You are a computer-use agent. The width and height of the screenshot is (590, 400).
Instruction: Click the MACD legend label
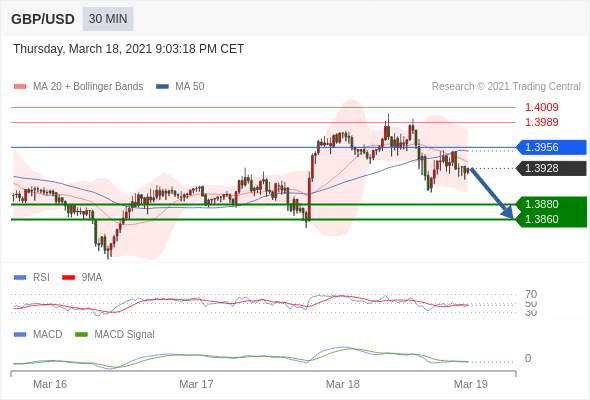coord(47,335)
